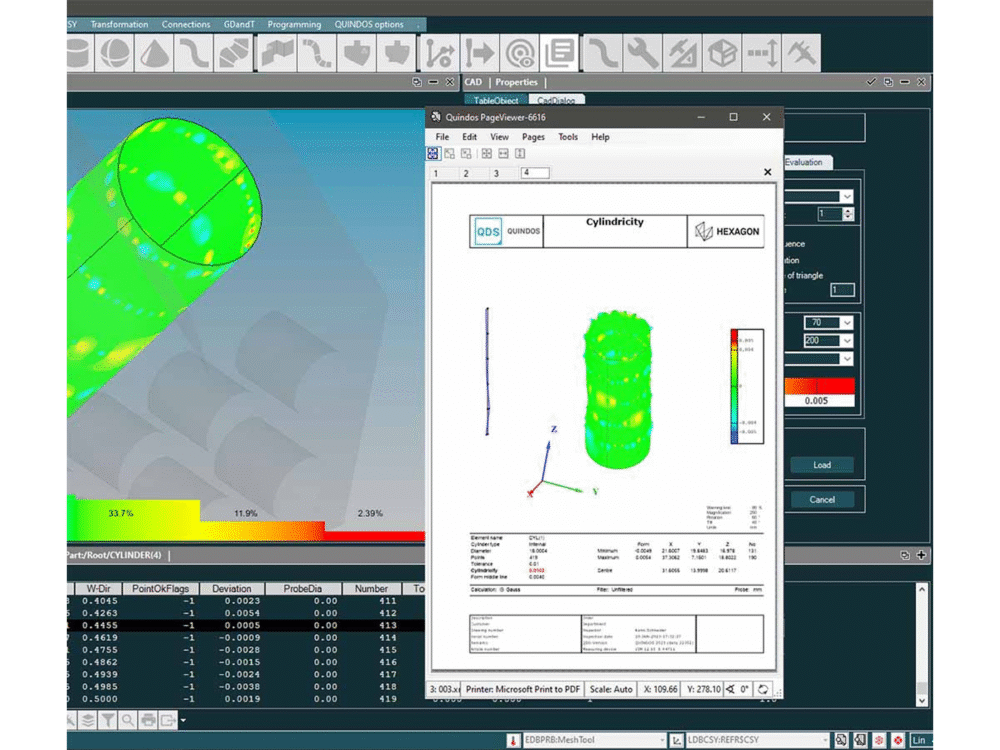The width and height of the screenshot is (1000, 750).
Task: Open the LDBCSY:REFR$CSY dropdown
Action: tap(824, 740)
